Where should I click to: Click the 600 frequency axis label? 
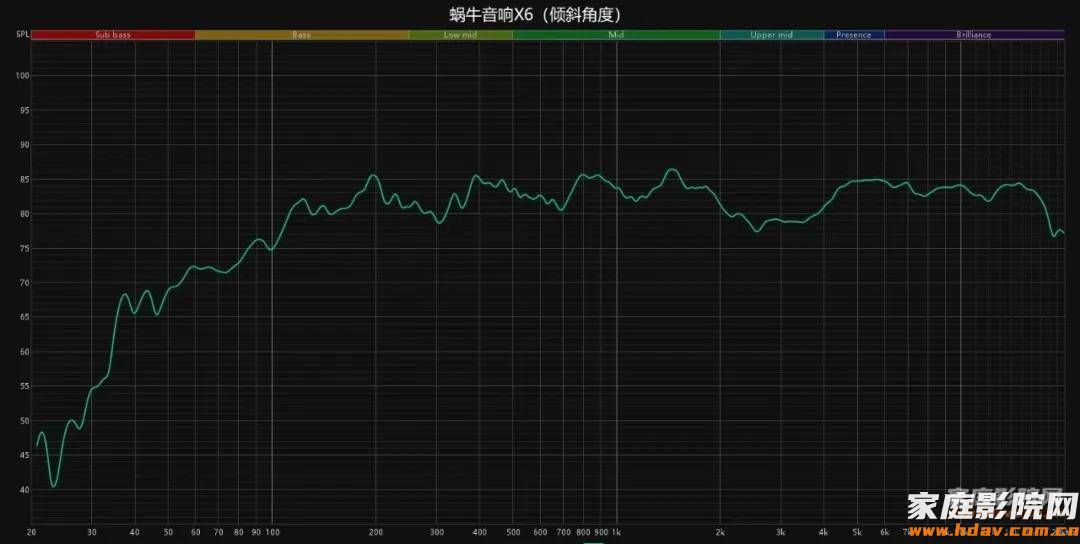click(x=540, y=532)
